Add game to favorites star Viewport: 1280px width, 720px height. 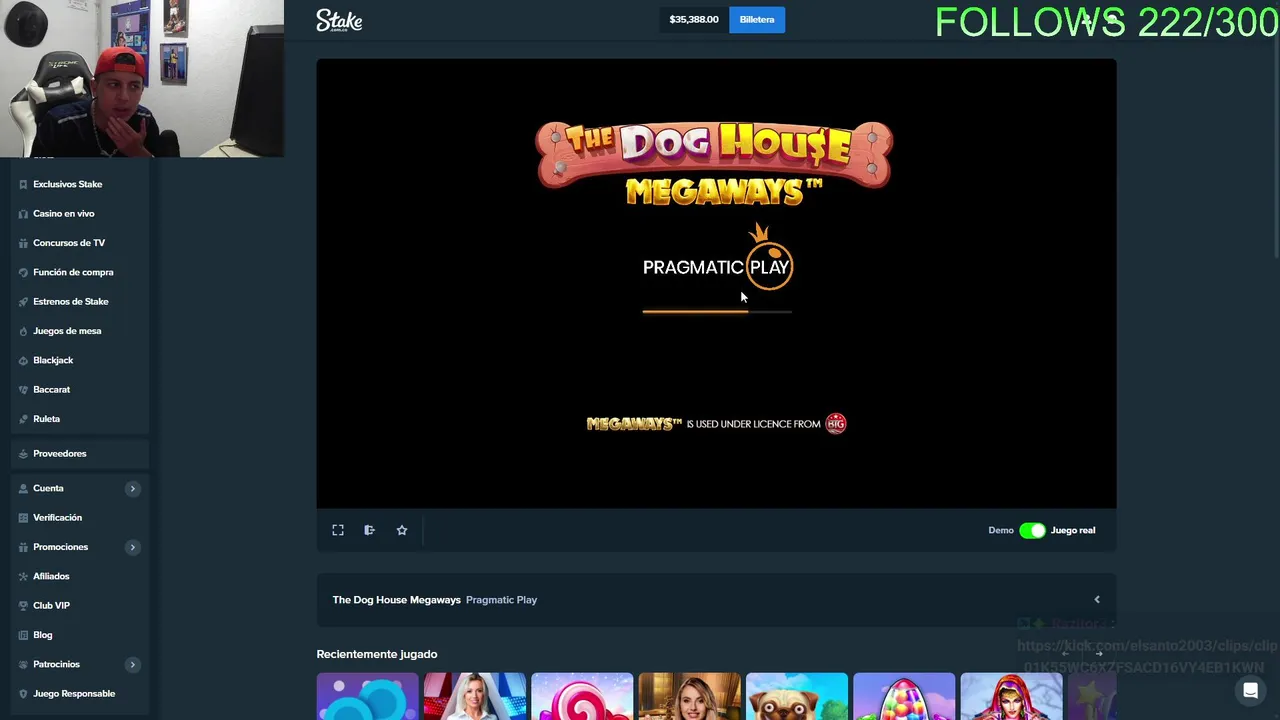[x=402, y=530]
